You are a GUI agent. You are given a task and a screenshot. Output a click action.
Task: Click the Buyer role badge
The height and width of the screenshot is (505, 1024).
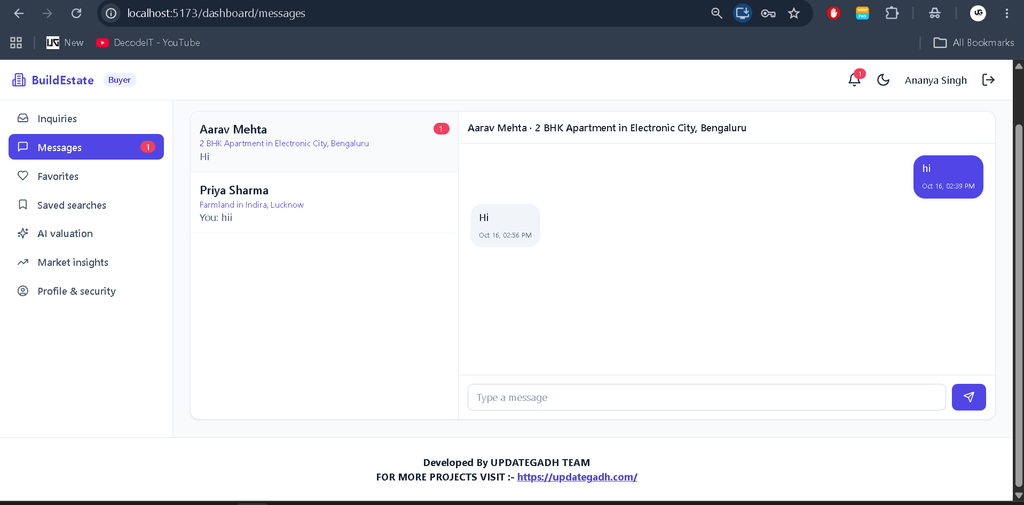[120, 80]
